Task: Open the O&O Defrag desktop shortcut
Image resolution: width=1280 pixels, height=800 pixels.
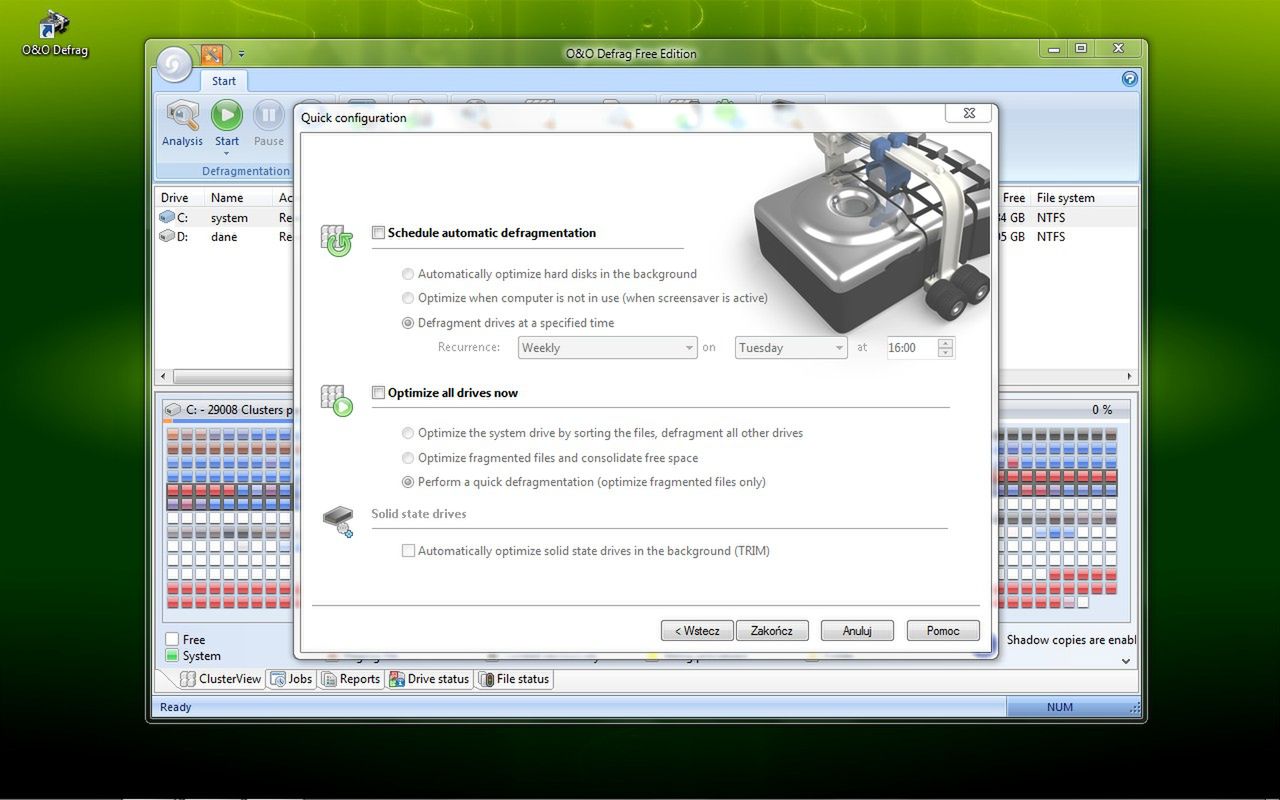Action: click(55, 33)
